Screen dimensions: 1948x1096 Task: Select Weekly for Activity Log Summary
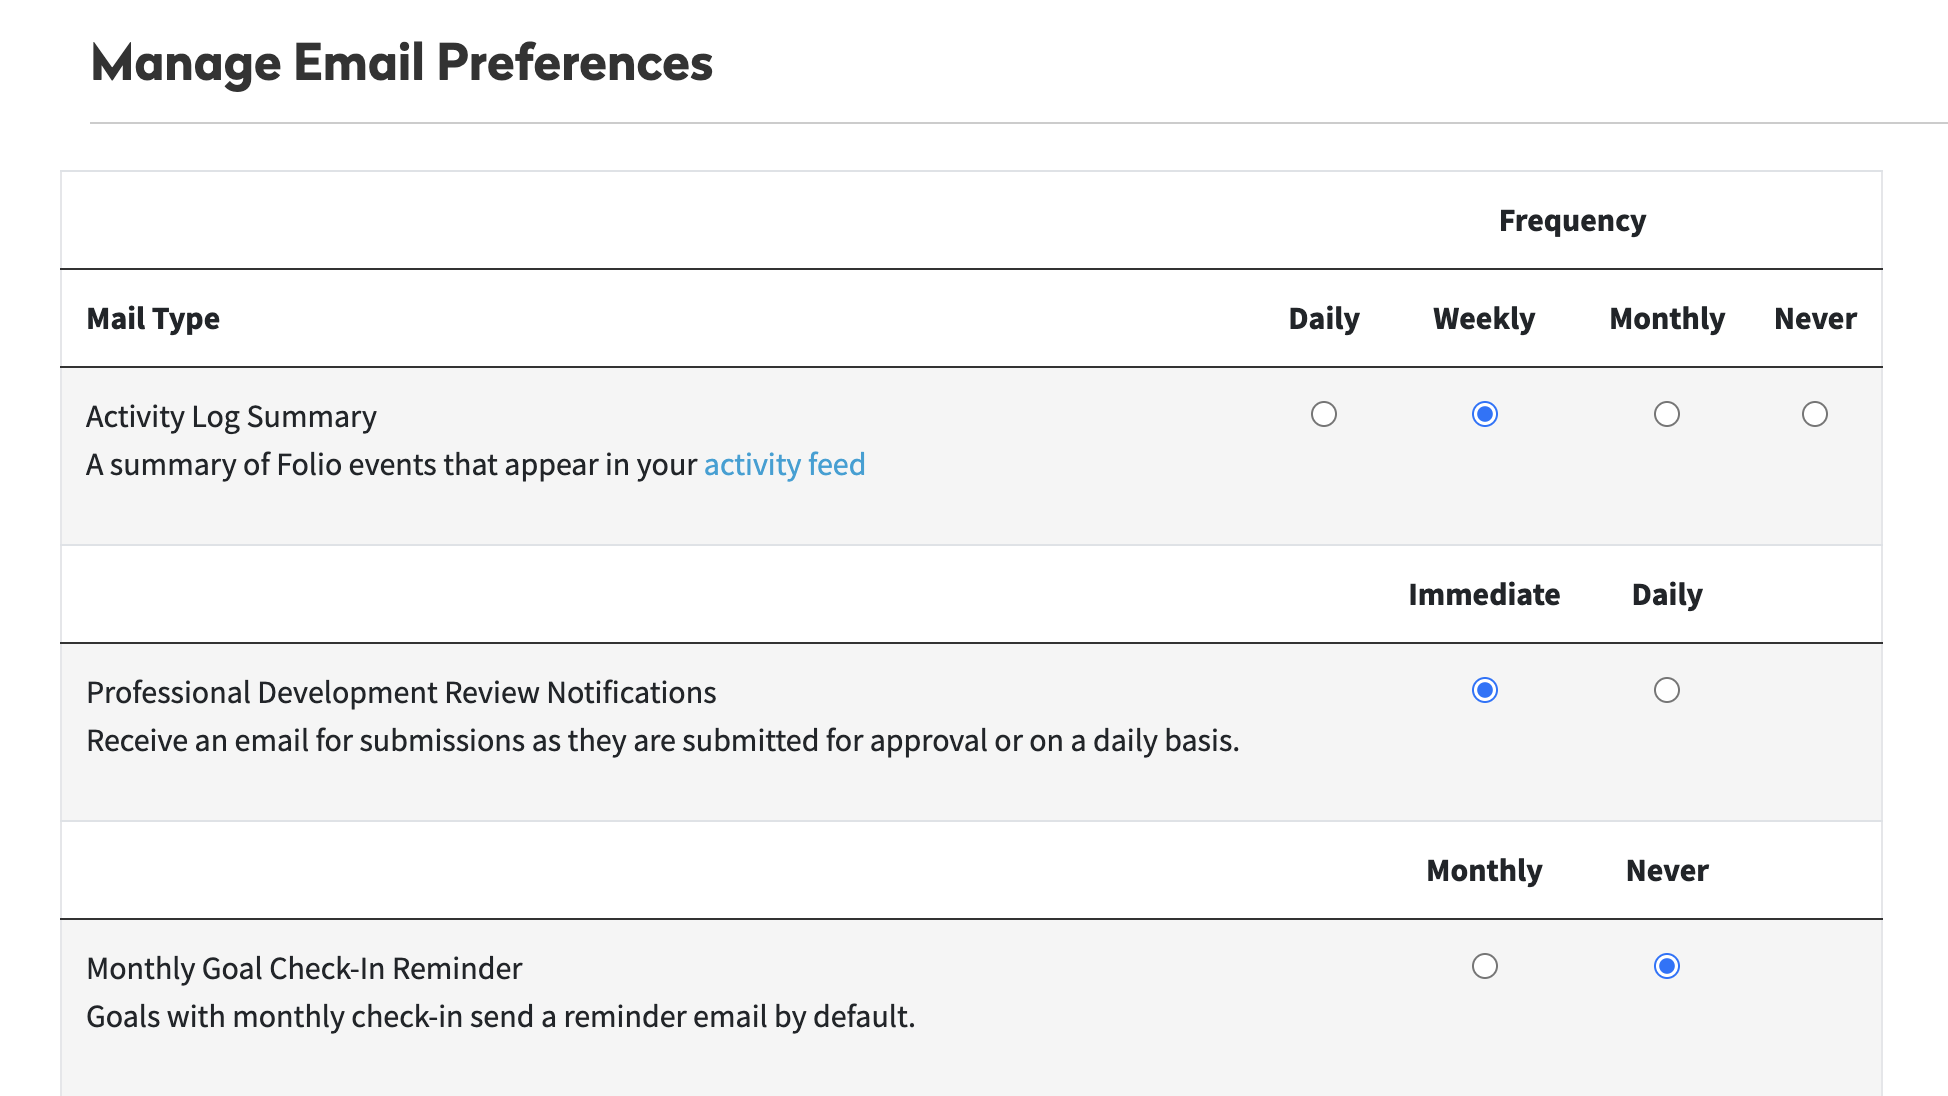point(1484,414)
